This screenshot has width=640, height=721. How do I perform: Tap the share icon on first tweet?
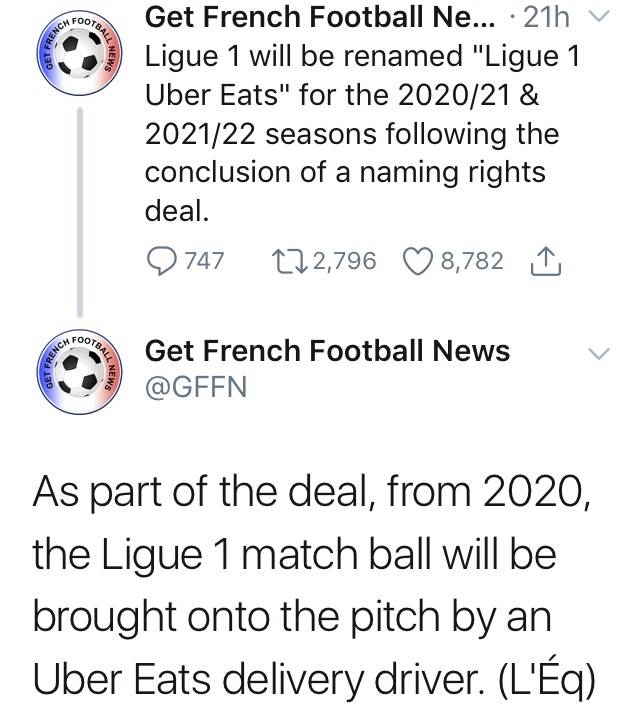(546, 261)
